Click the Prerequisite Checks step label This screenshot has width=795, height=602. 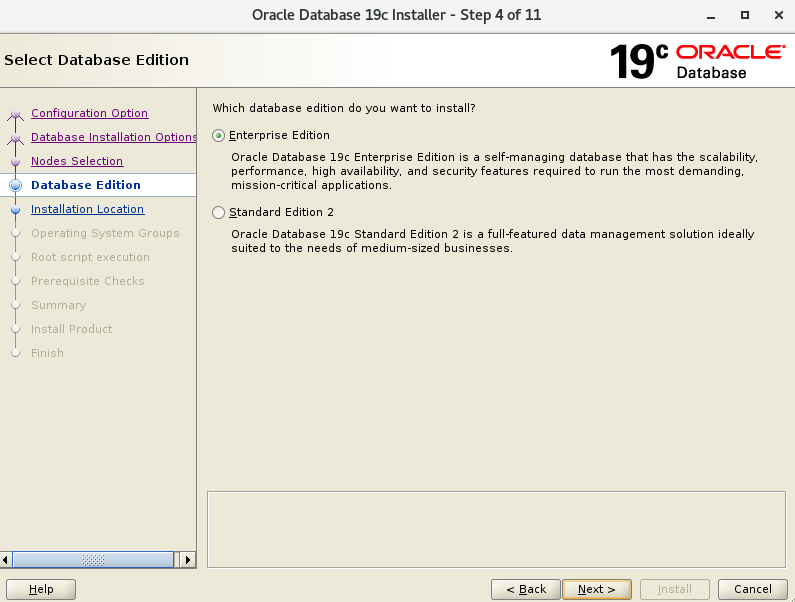(x=88, y=281)
